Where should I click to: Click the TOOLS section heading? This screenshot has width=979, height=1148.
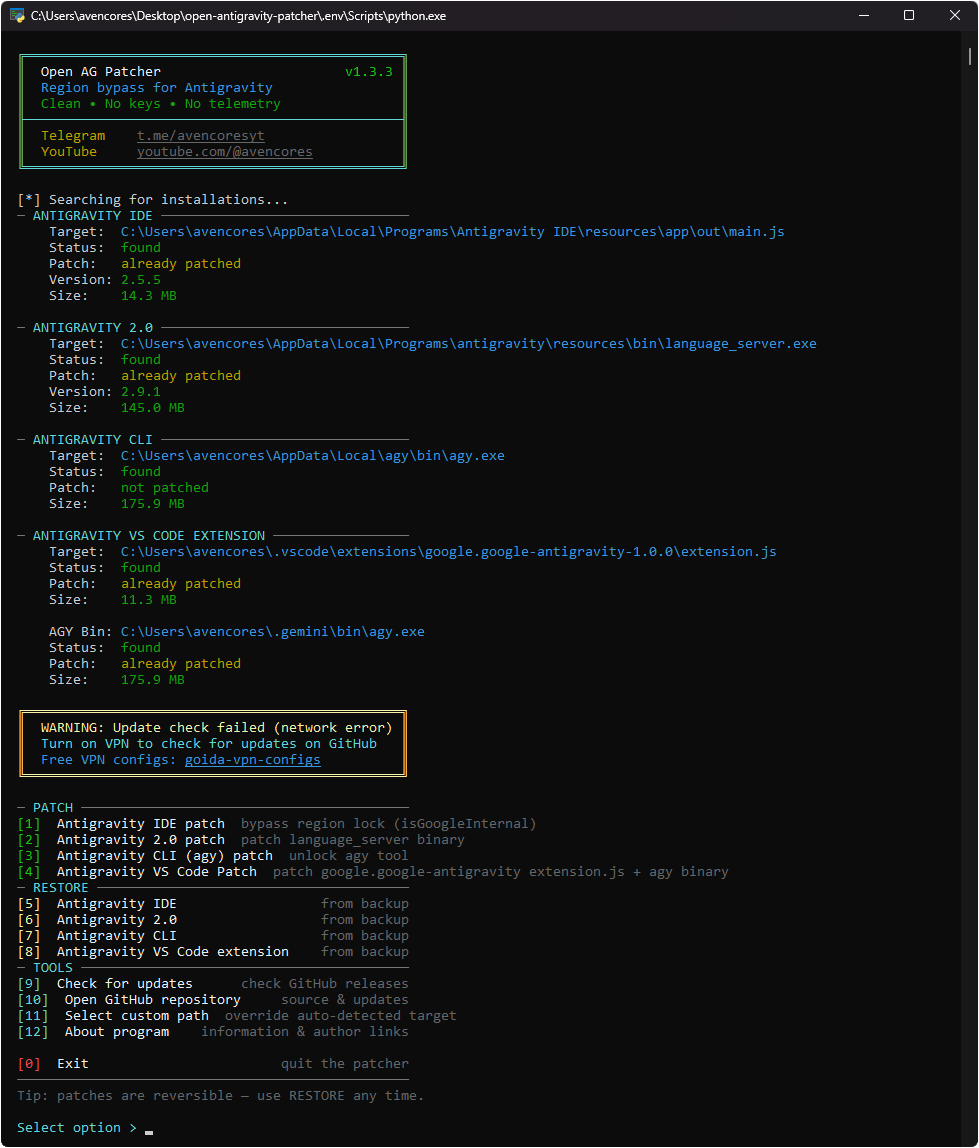click(53, 968)
